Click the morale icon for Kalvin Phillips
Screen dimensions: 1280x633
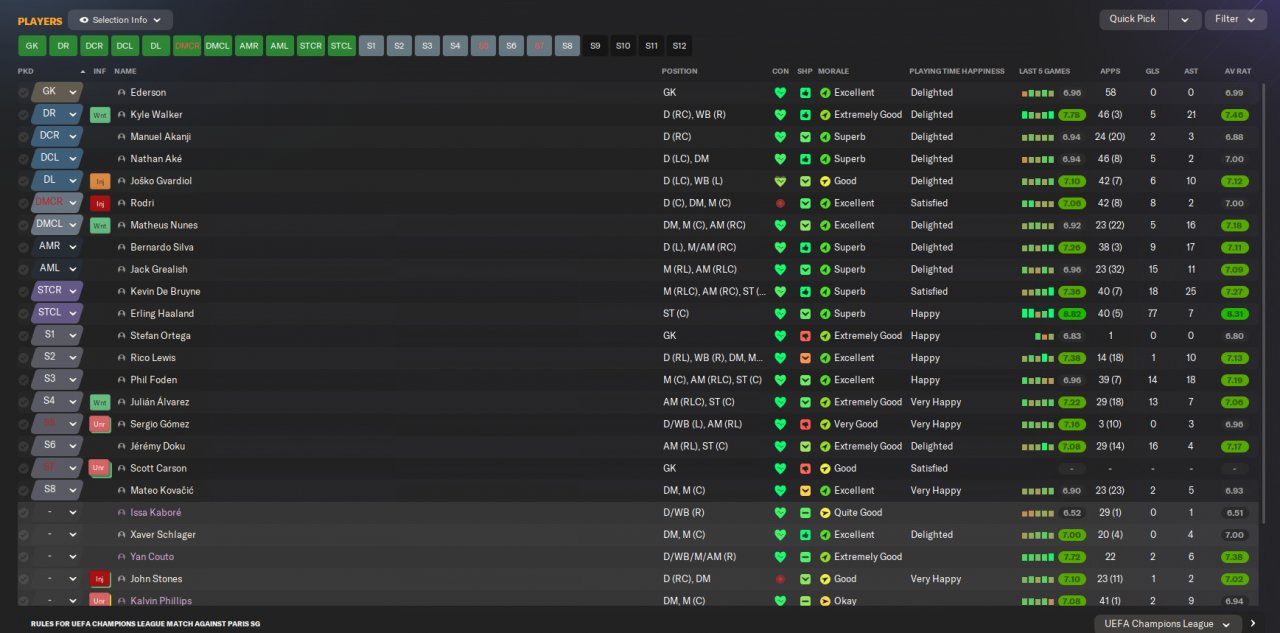(x=825, y=601)
